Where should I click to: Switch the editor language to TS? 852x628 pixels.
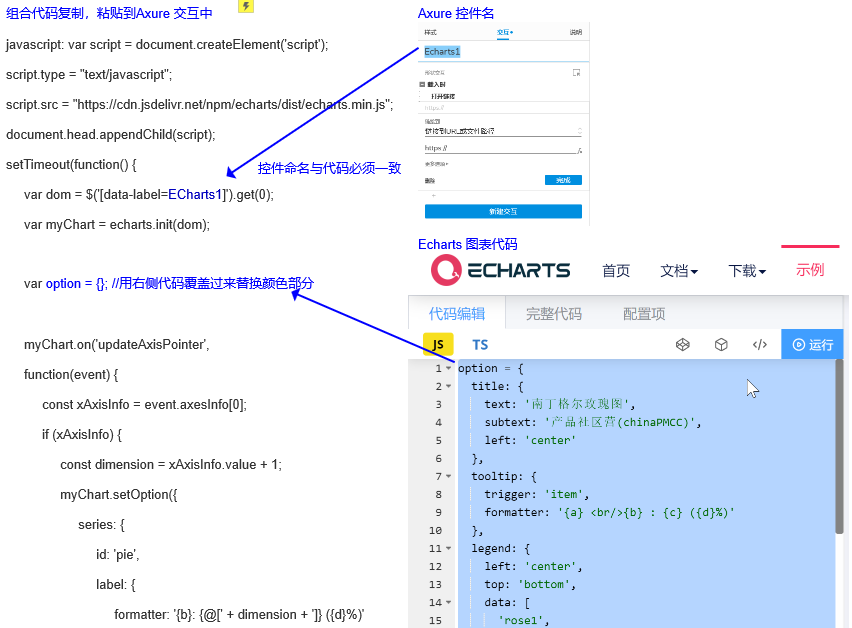click(480, 345)
